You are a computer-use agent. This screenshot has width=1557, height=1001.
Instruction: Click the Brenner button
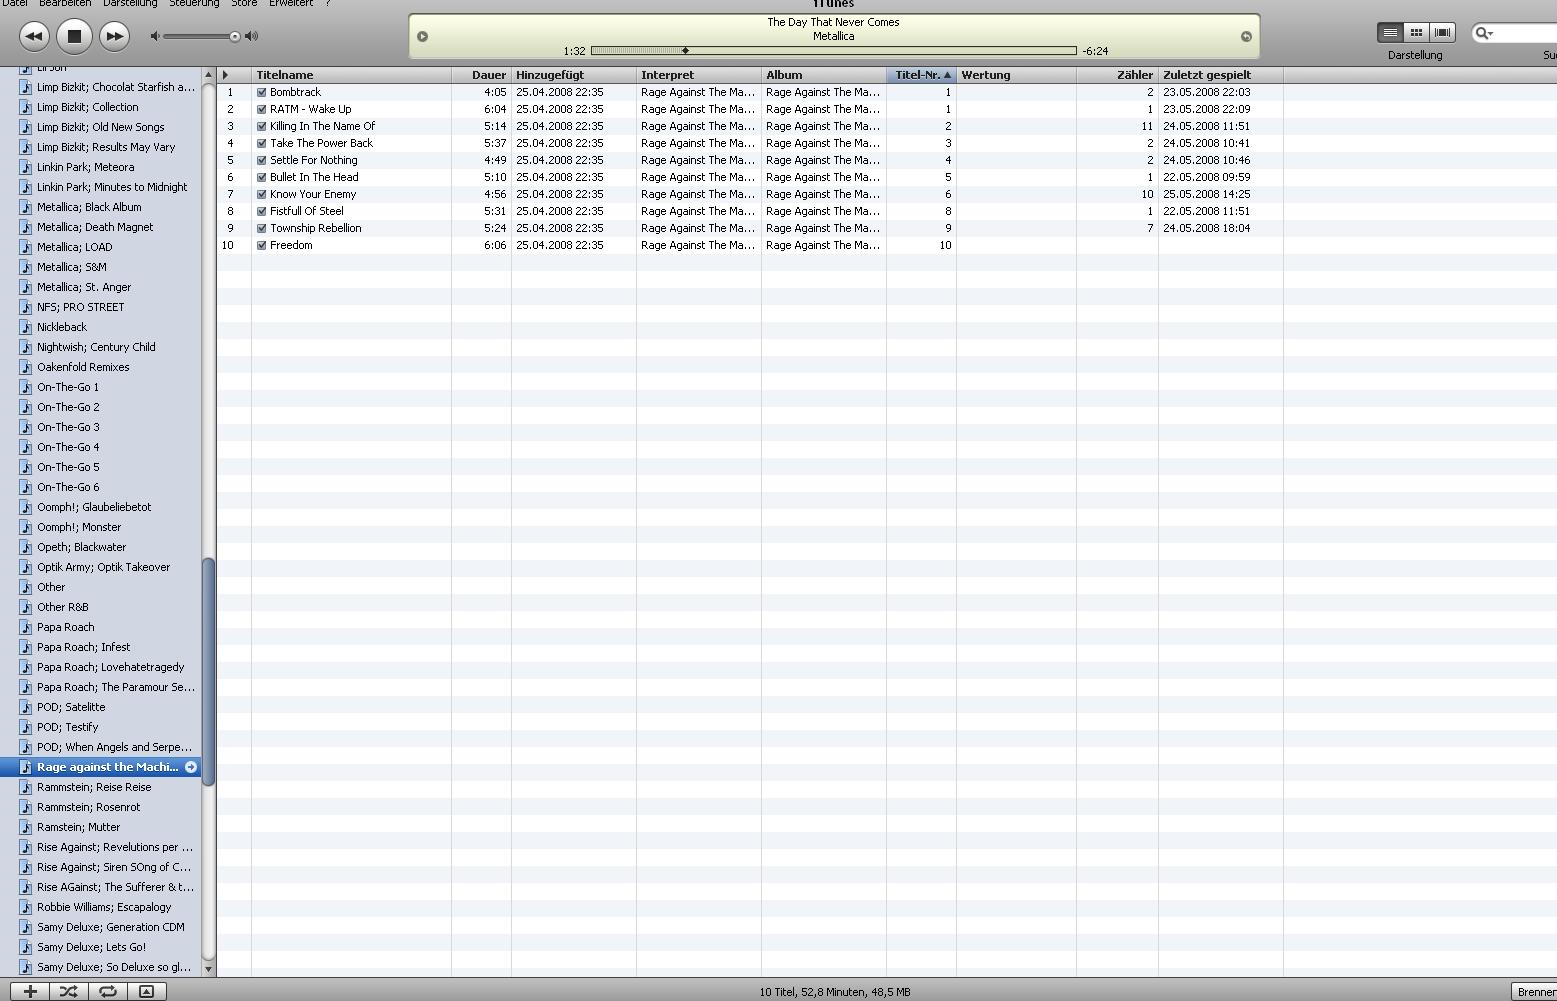pos(1534,992)
